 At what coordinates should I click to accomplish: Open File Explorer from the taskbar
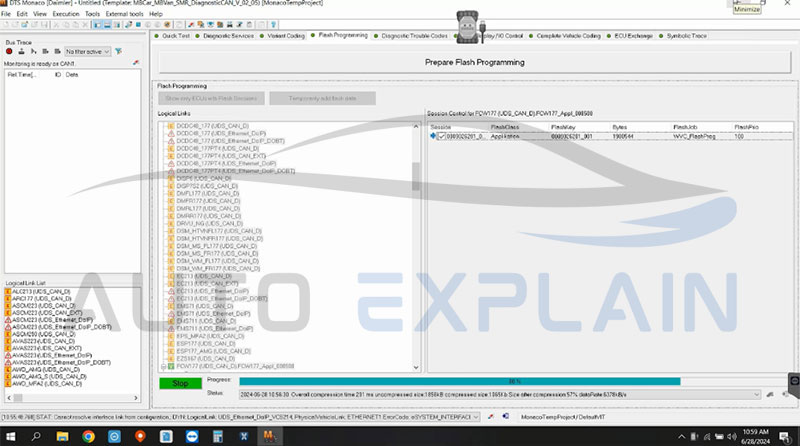(x=62, y=436)
